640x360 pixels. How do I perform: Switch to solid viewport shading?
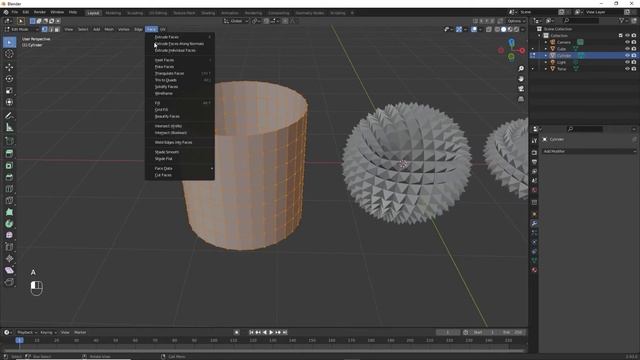tap(504, 29)
